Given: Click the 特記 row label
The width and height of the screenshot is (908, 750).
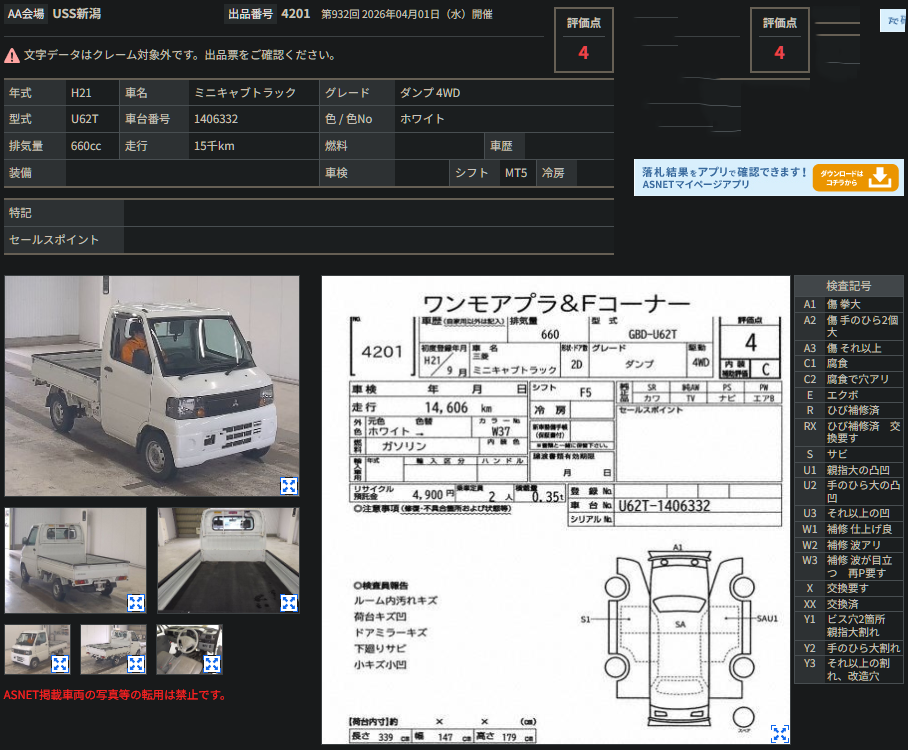Looking at the screenshot, I should click(64, 213).
